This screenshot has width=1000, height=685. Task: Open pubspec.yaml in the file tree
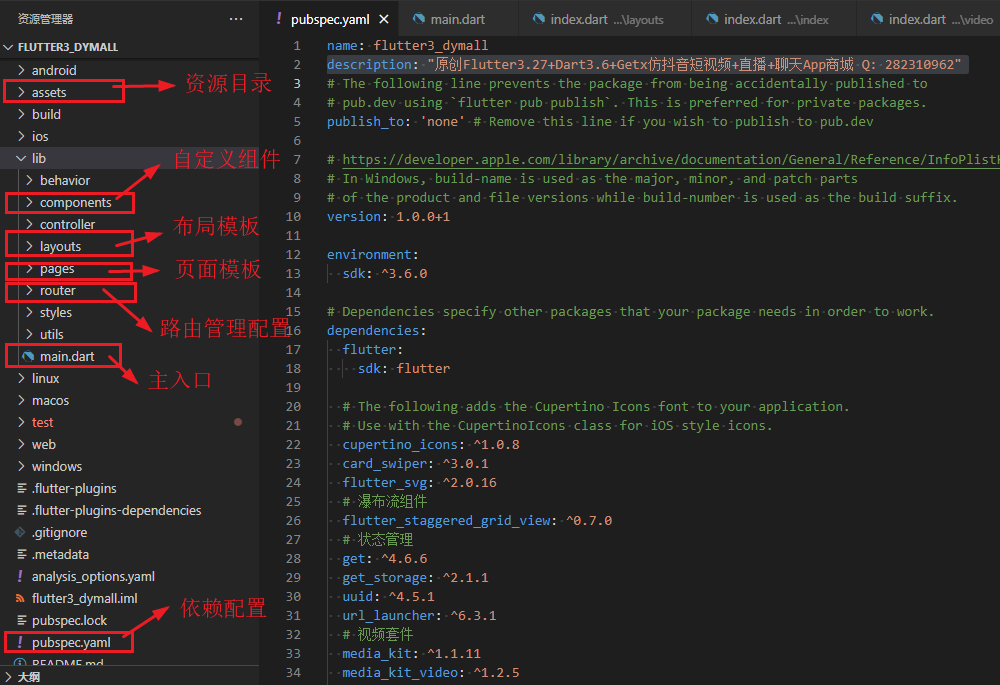(x=71, y=642)
